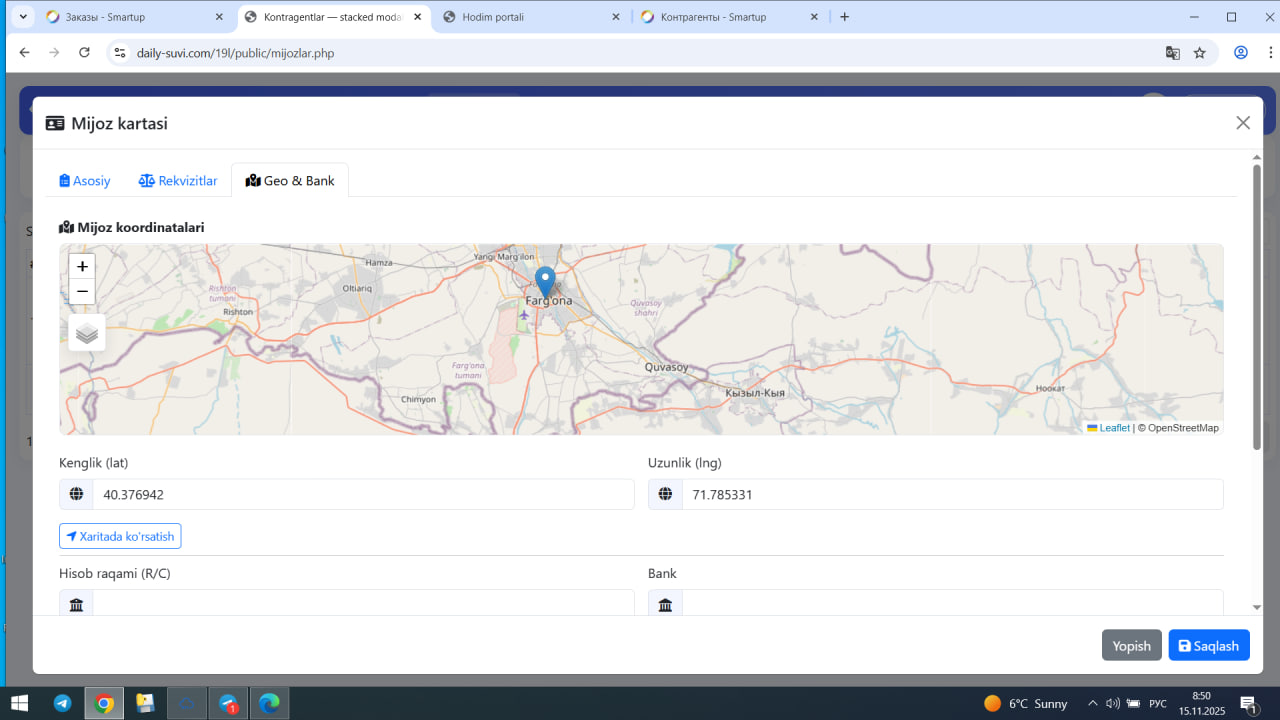This screenshot has width=1280, height=720.
Task: Click the blue location marker on map
Action: click(545, 281)
